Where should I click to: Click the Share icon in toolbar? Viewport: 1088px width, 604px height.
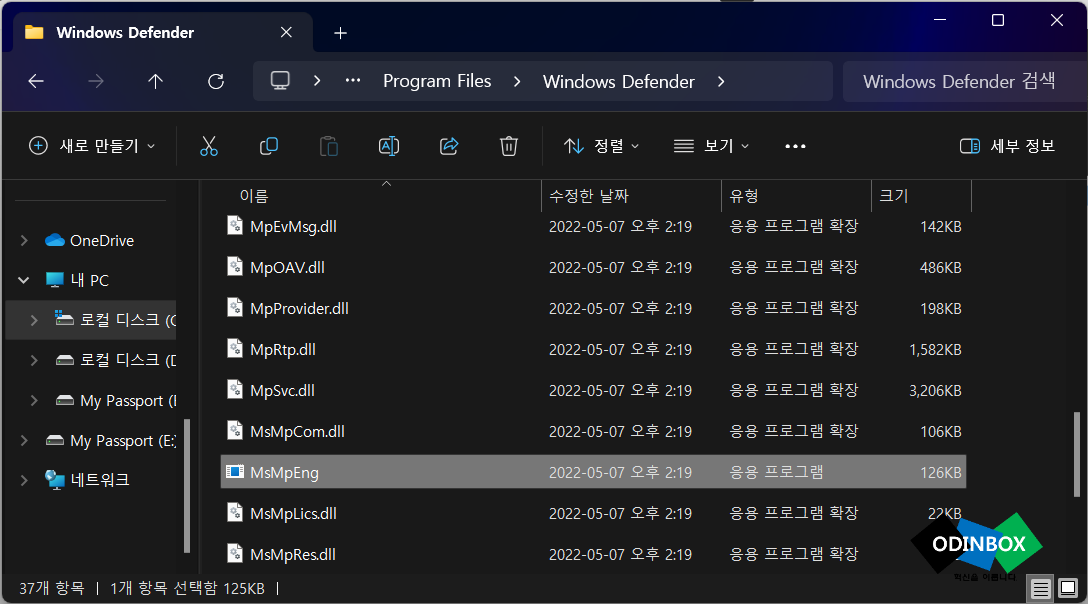449,146
